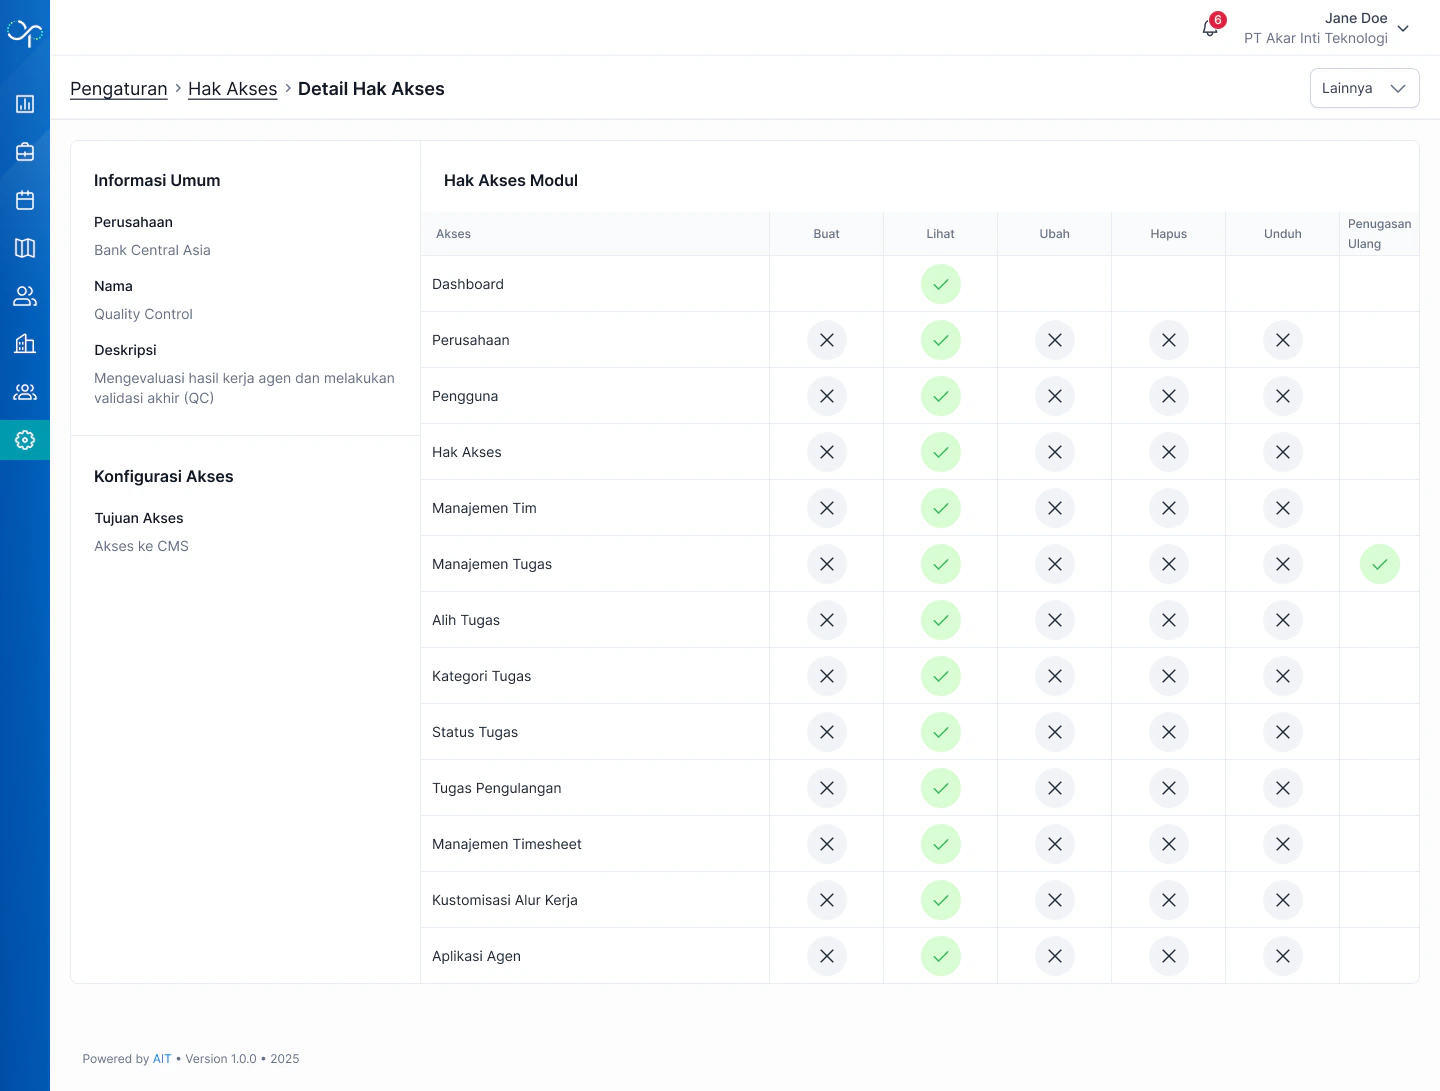Click the Quality Control name value
Image resolution: width=1440 pixels, height=1091 pixels.
tap(143, 314)
